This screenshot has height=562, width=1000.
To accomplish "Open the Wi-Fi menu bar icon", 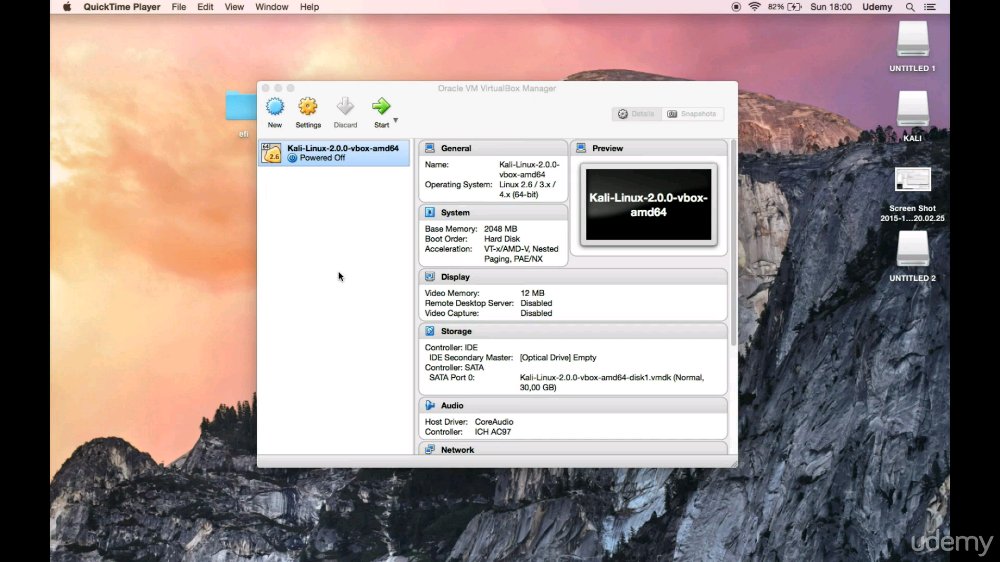I will click(754, 7).
